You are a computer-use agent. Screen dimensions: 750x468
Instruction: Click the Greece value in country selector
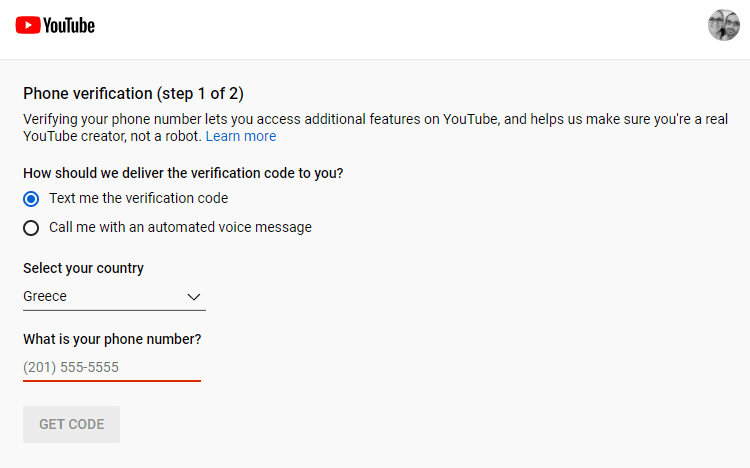(45, 296)
